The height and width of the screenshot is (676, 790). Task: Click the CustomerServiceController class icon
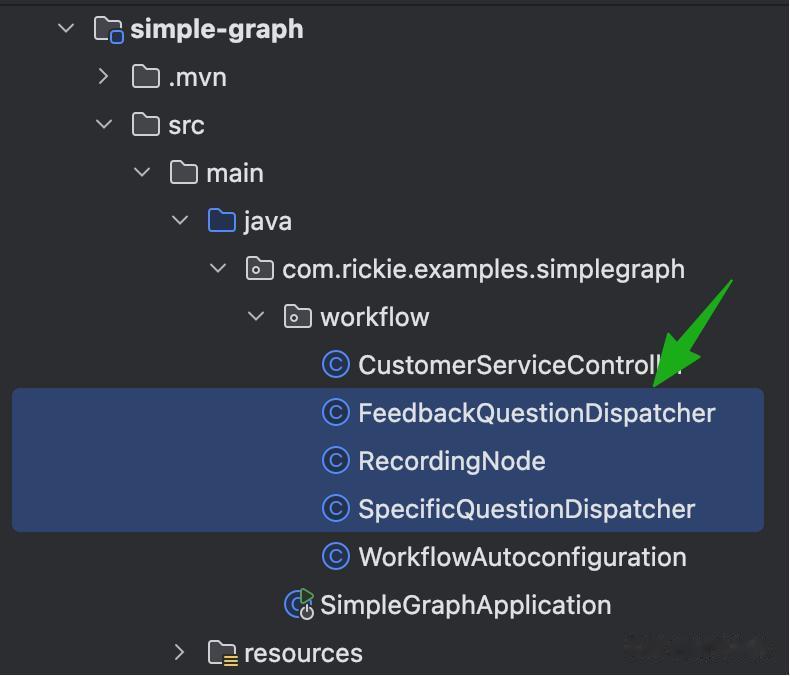(x=335, y=365)
